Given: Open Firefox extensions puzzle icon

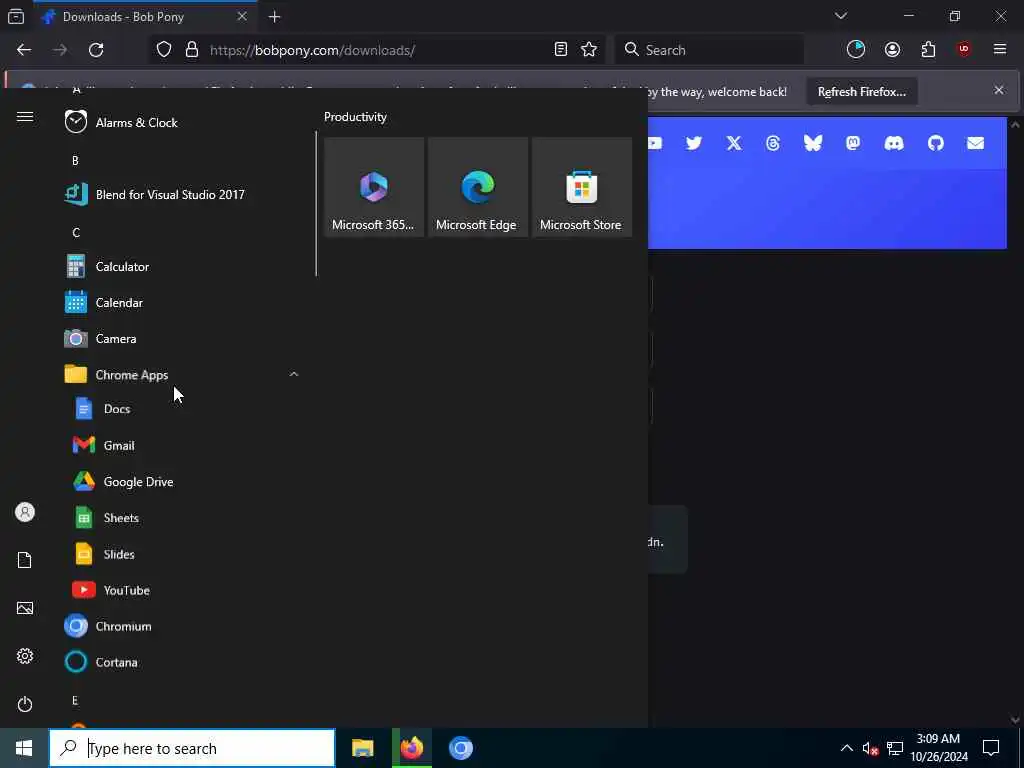Looking at the screenshot, I should click(x=928, y=50).
